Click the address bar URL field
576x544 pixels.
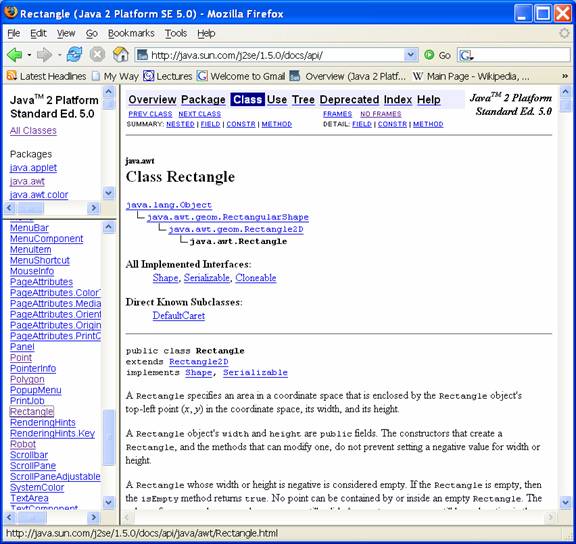pyautogui.click(x=276, y=55)
